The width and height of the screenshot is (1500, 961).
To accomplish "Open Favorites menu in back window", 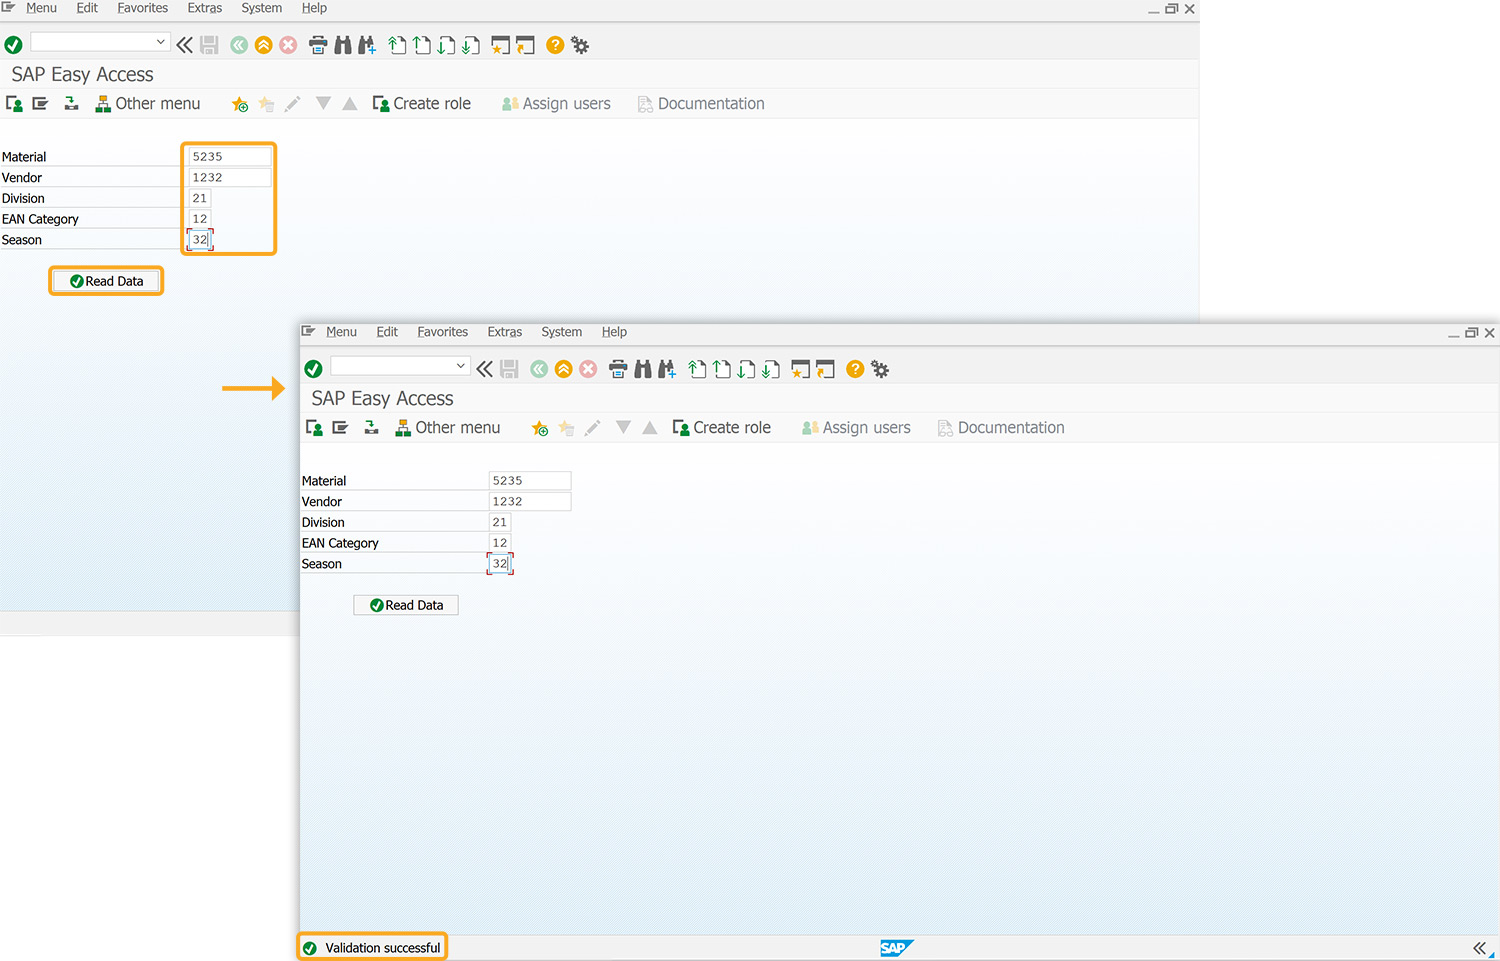I will click(x=143, y=8).
